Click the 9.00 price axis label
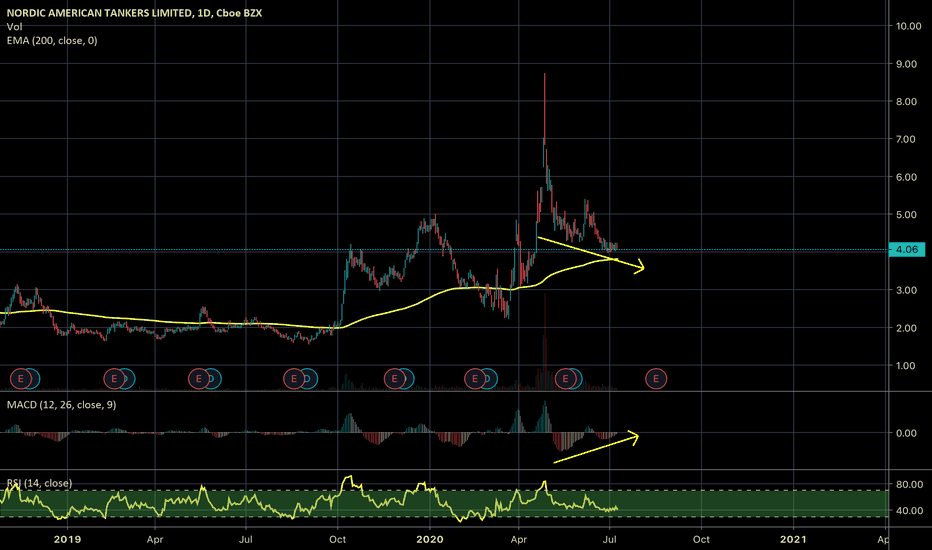The image size is (932, 550). pos(906,64)
